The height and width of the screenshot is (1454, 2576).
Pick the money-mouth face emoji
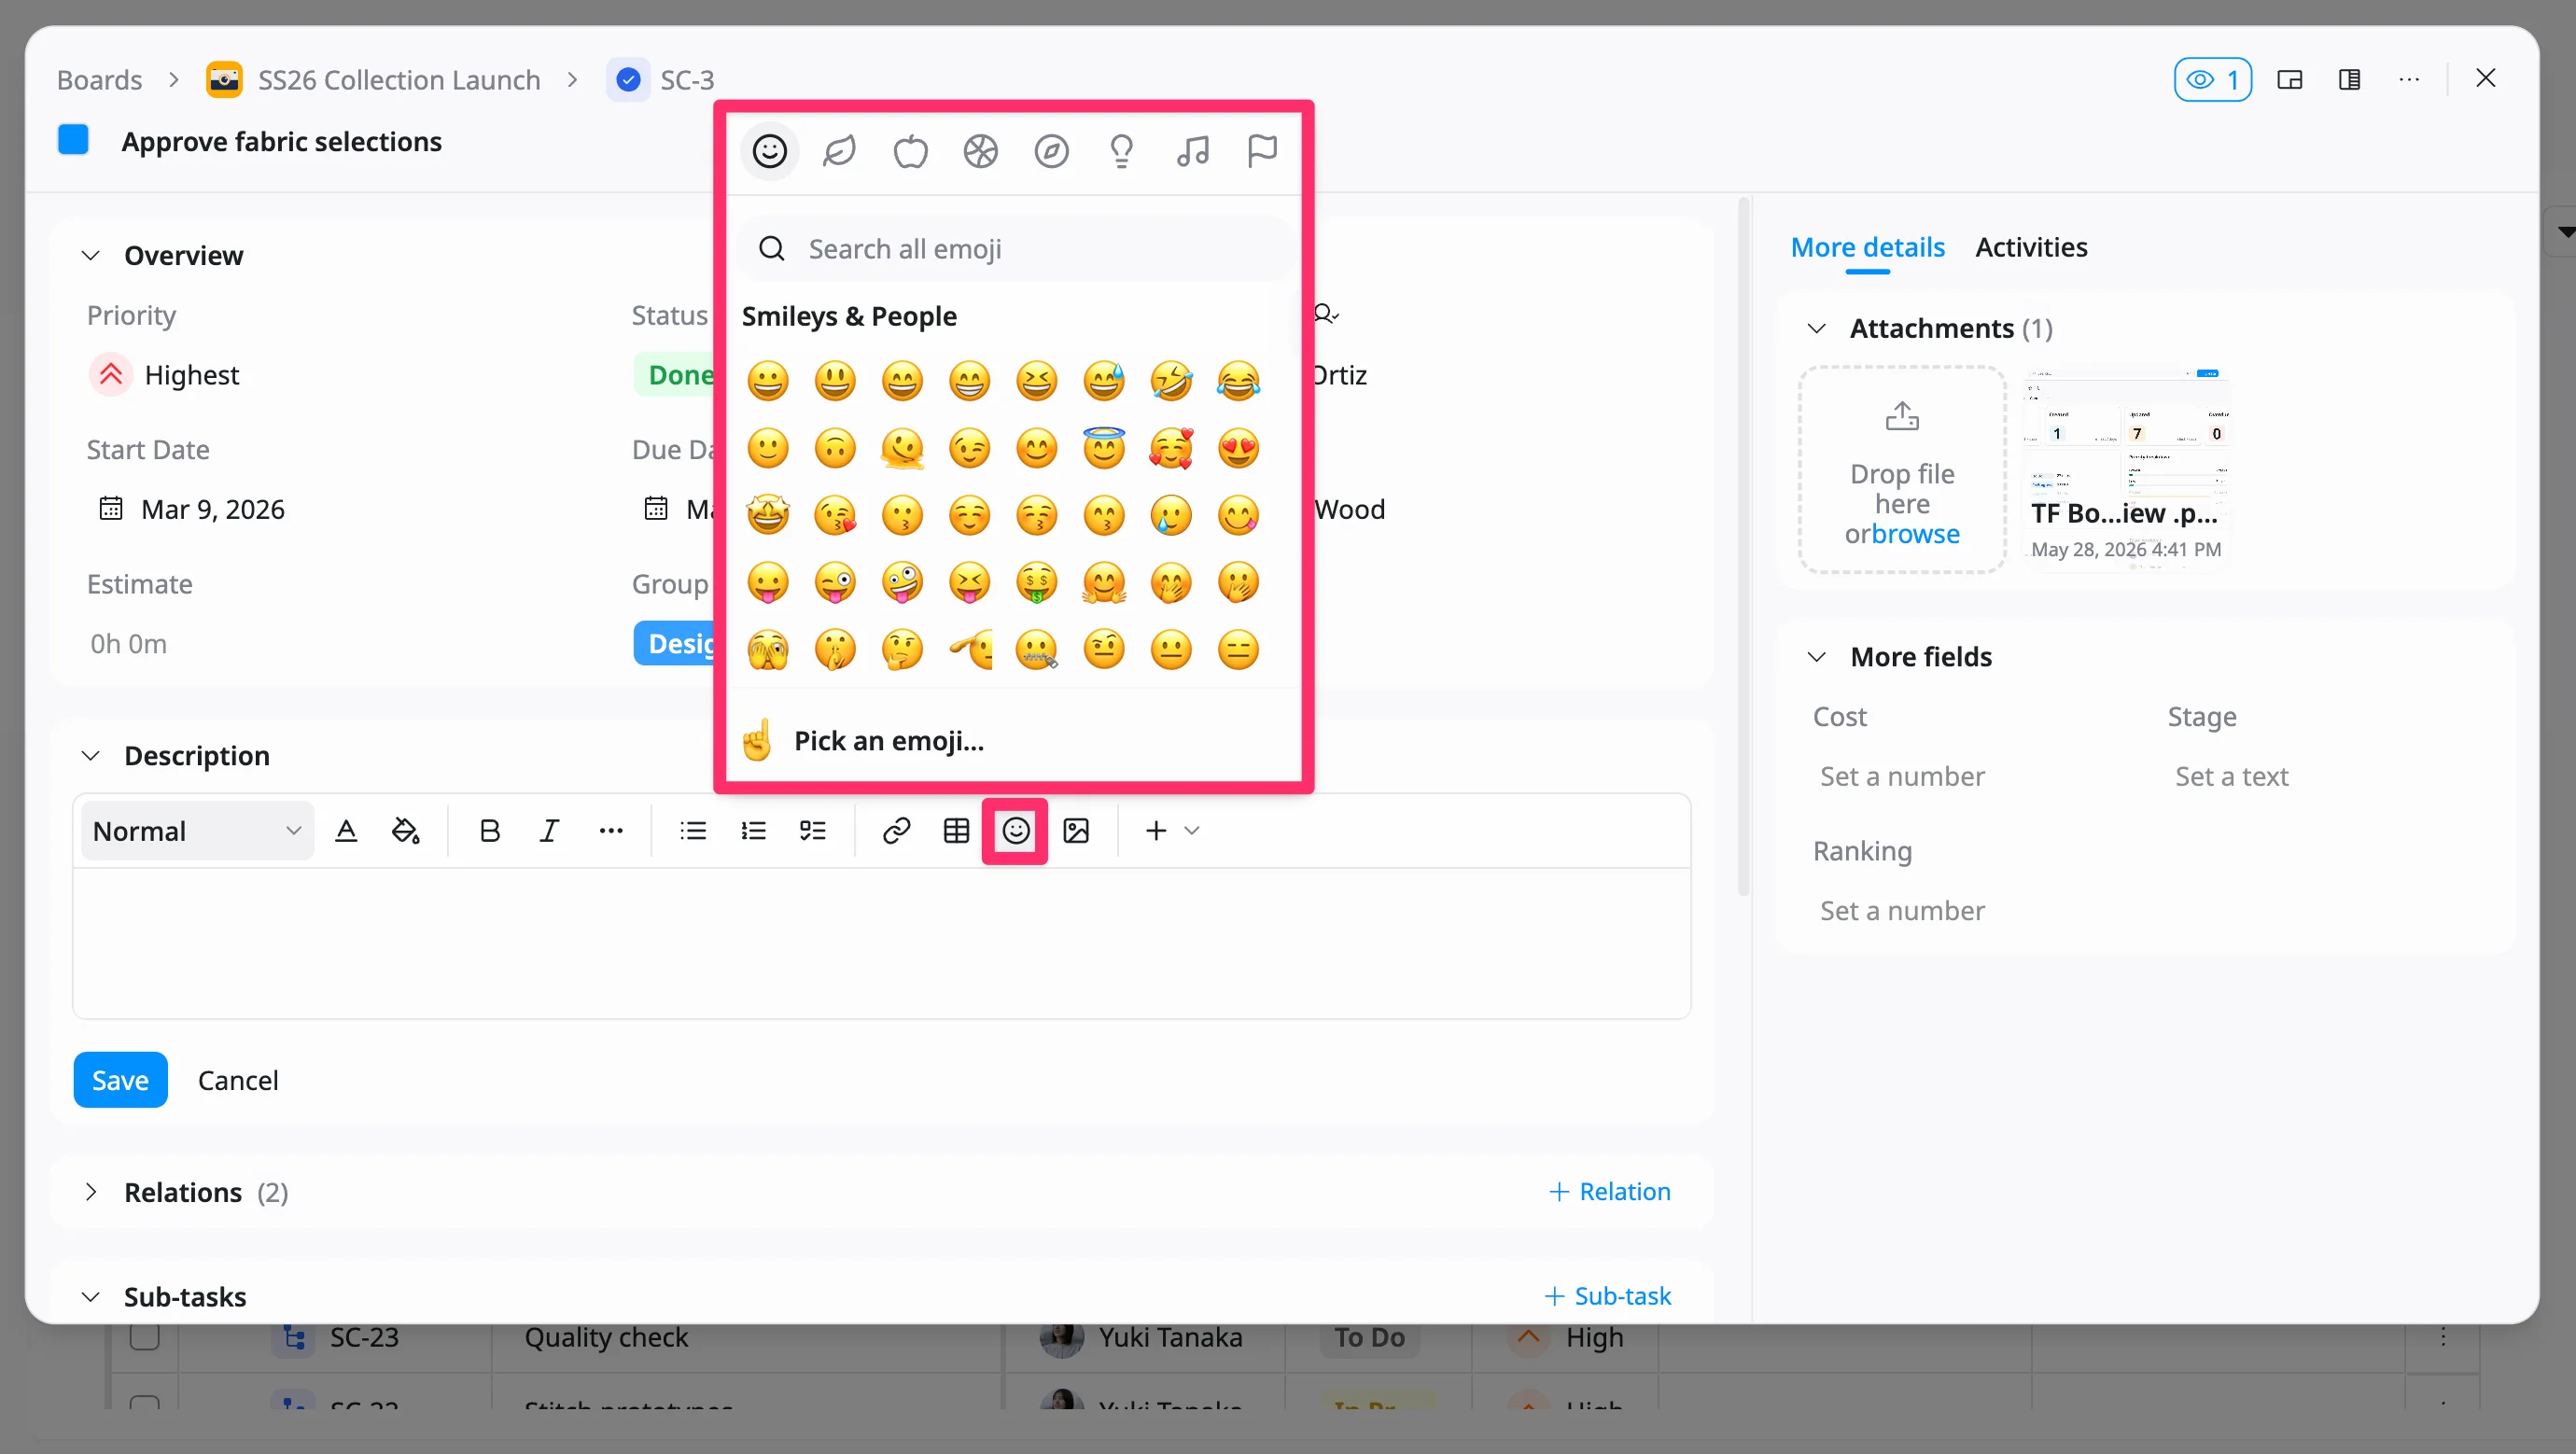1036,583
